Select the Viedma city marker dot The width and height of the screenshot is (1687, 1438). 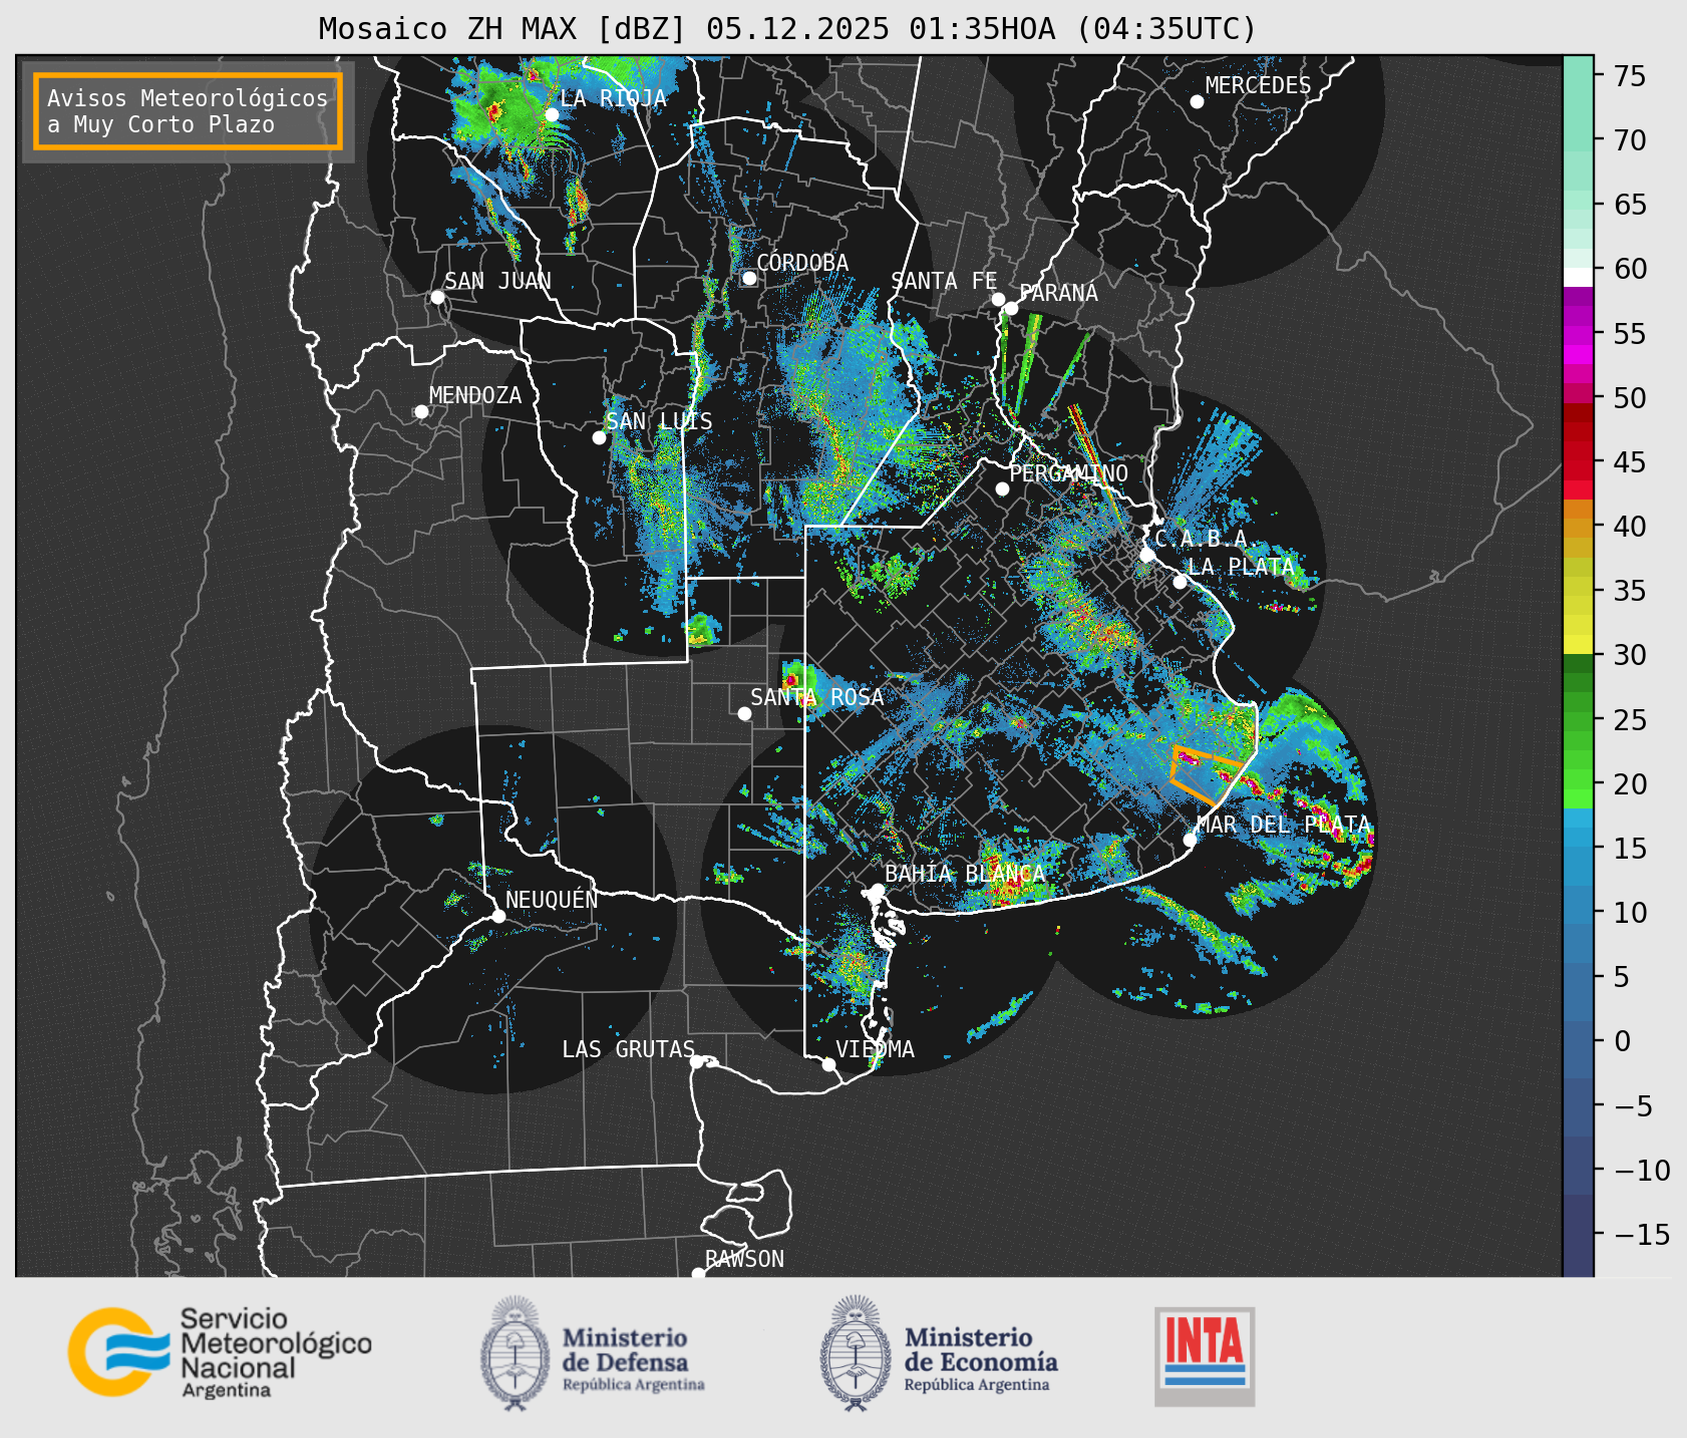[828, 1064]
